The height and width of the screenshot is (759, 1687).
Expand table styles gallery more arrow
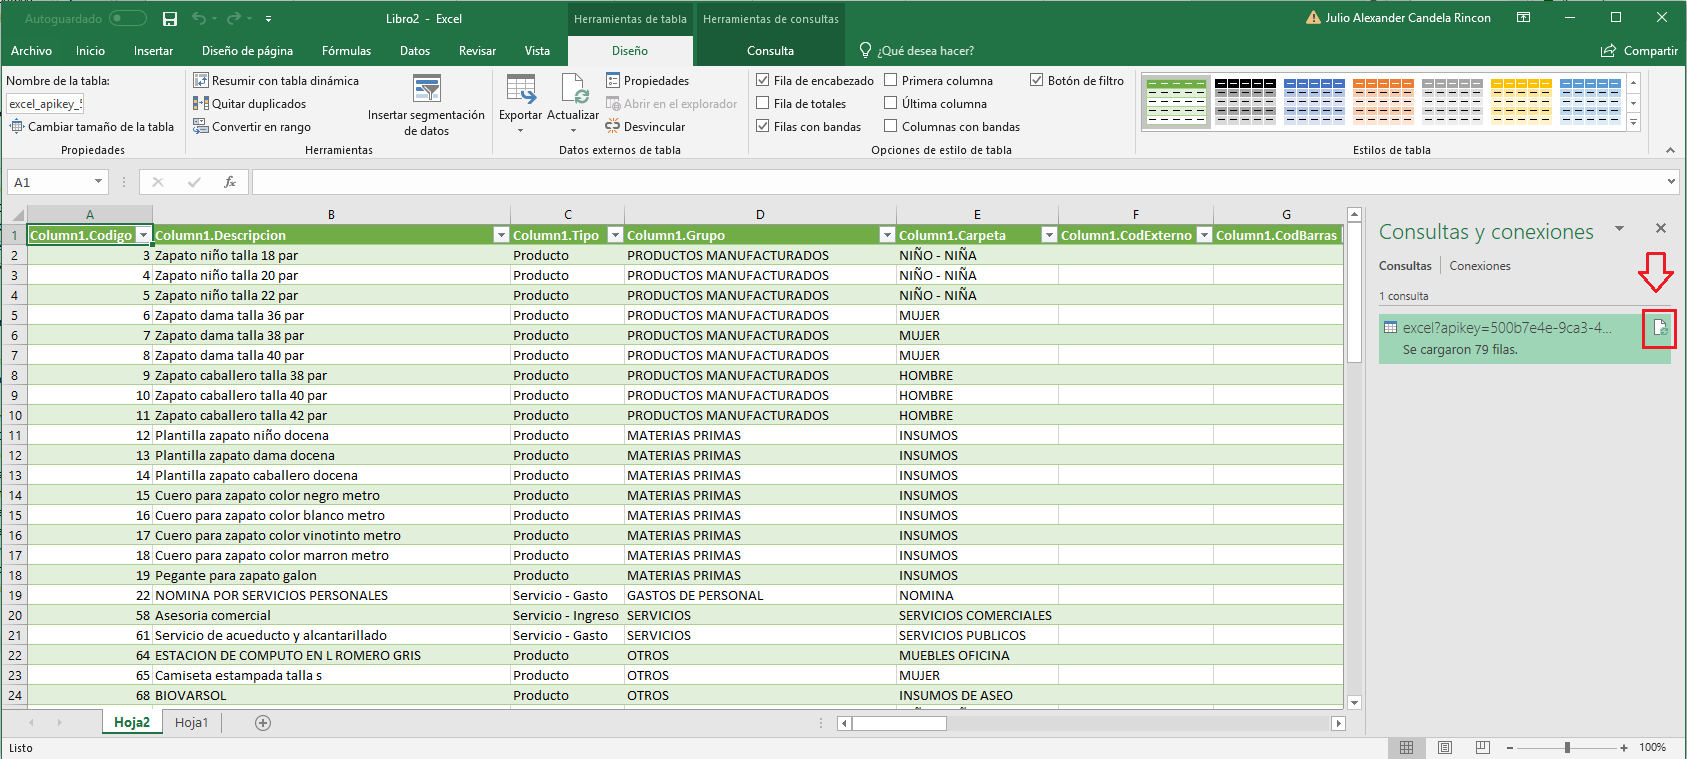click(x=1633, y=123)
